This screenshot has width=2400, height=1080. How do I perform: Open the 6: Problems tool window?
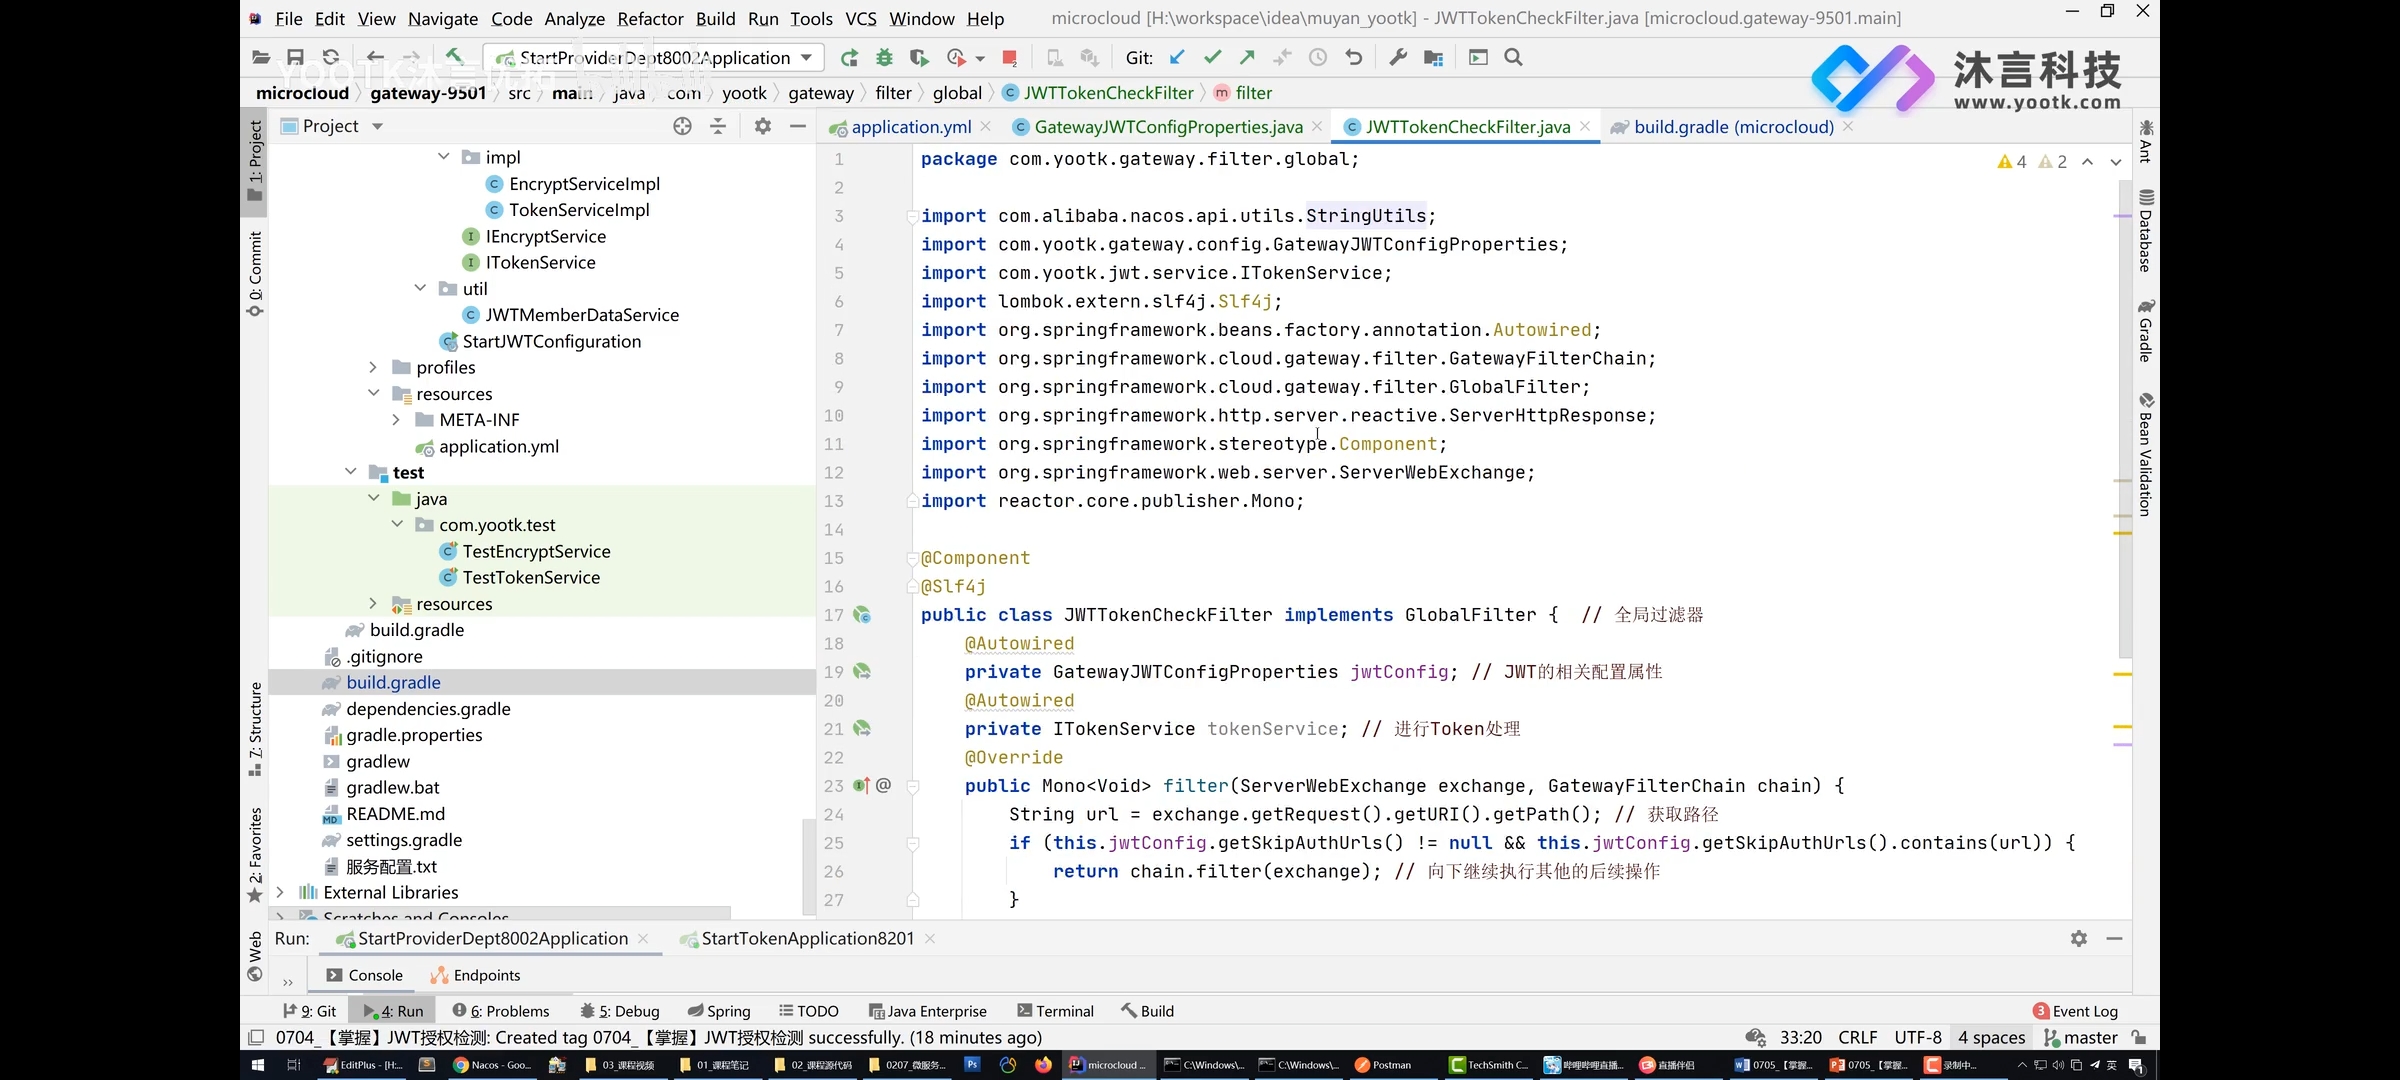pos(501,1011)
